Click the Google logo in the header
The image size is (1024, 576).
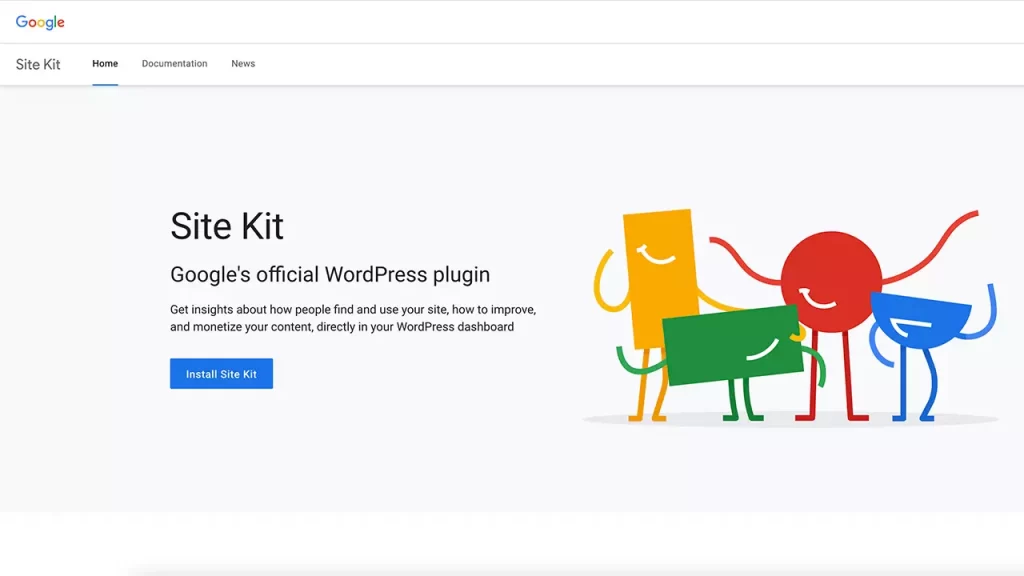40,22
